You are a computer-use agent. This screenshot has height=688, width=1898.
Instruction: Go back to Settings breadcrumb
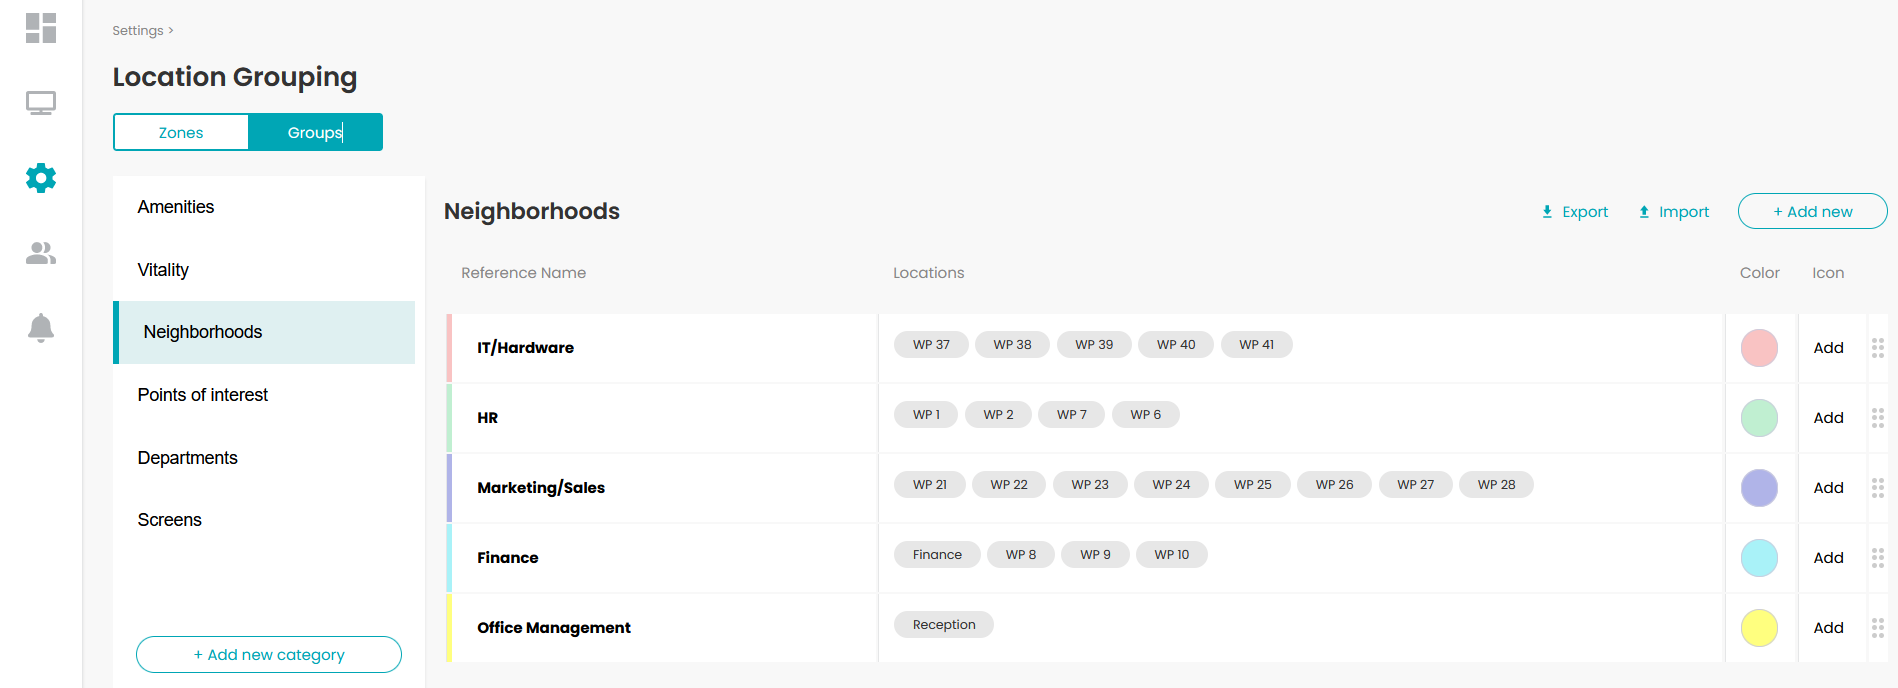pyautogui.click(x=138, y=31)
